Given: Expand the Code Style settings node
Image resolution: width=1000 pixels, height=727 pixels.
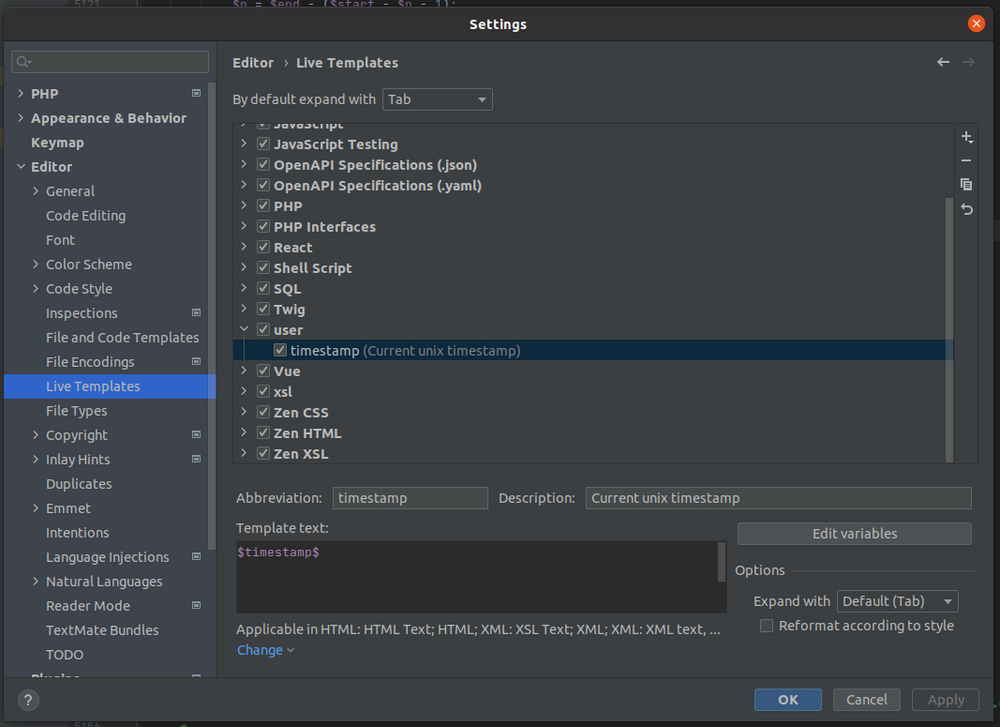Looking at the screenshot, I should [36, 288].
